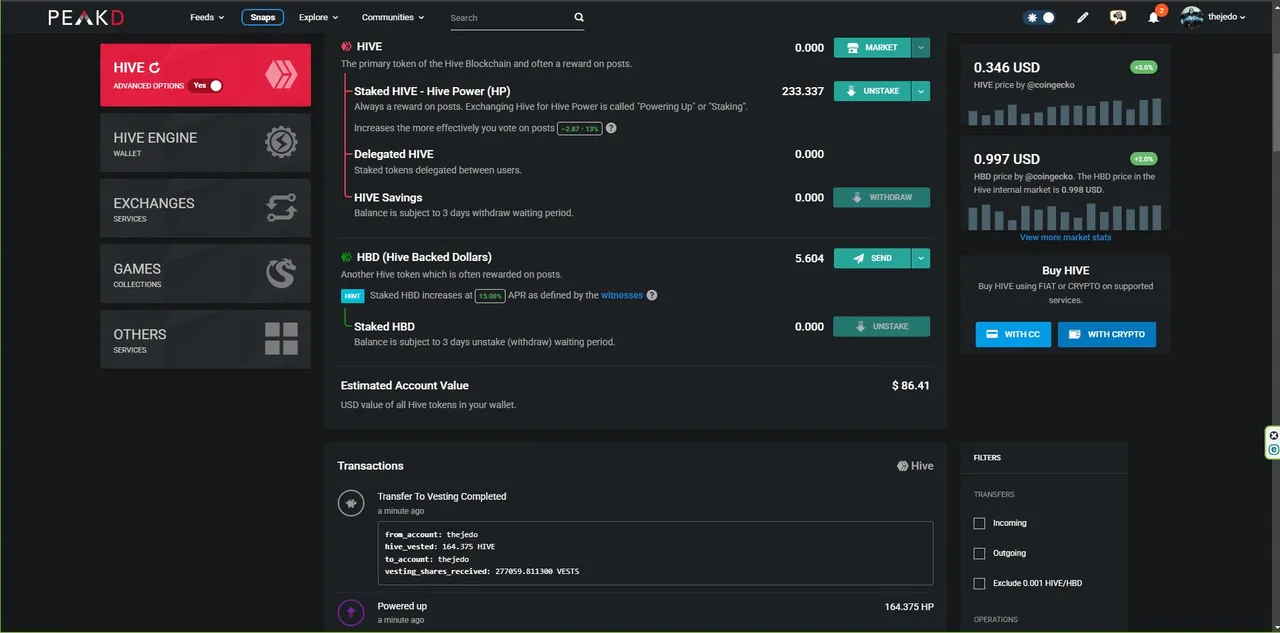The image size is (1280, 633).
Task: Click the teal HINT label
Action: click(352, 296)
